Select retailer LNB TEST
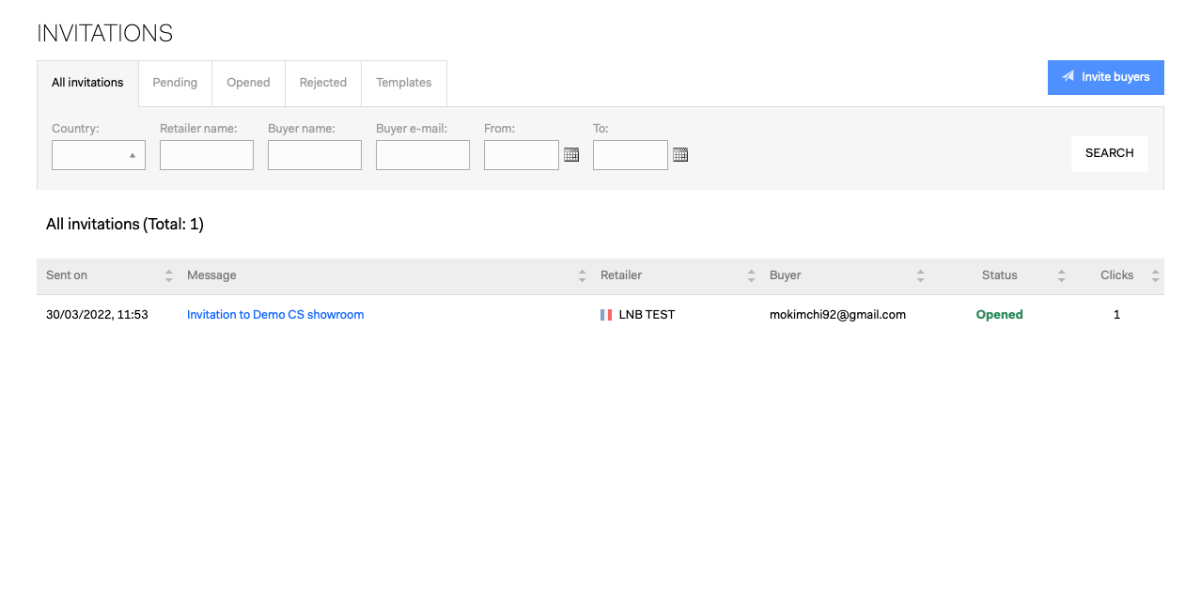 coord(646,315)
